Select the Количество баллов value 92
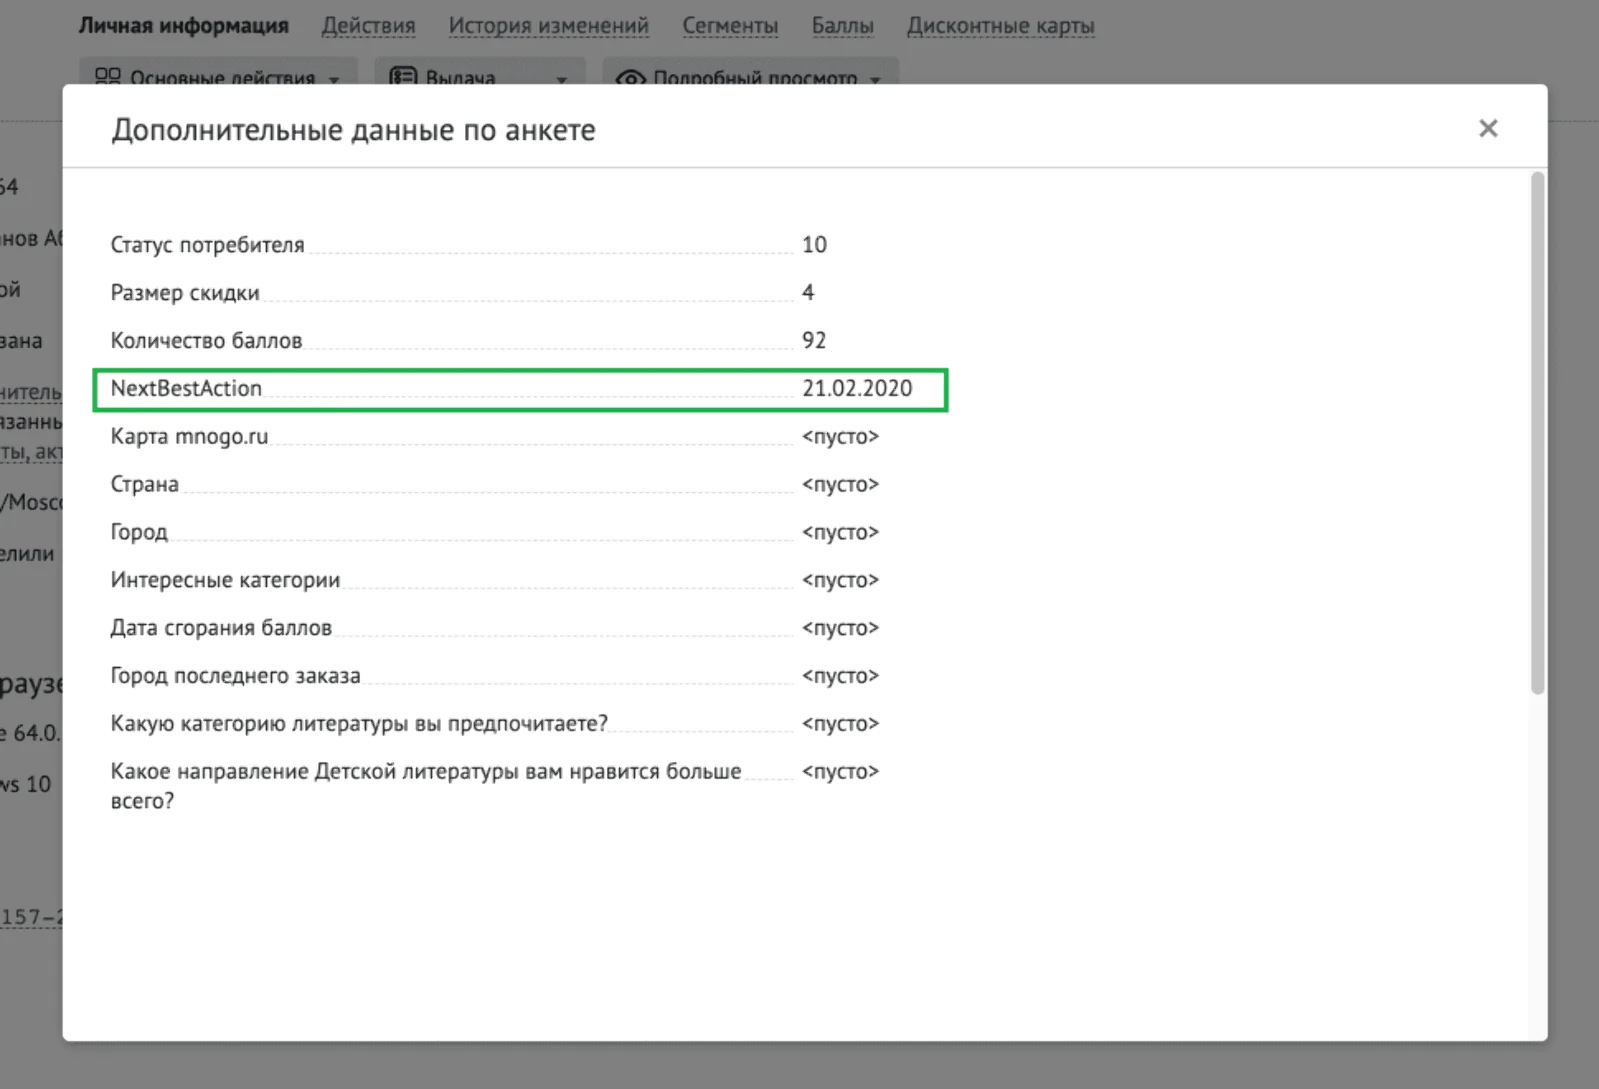 pos(814,341)
